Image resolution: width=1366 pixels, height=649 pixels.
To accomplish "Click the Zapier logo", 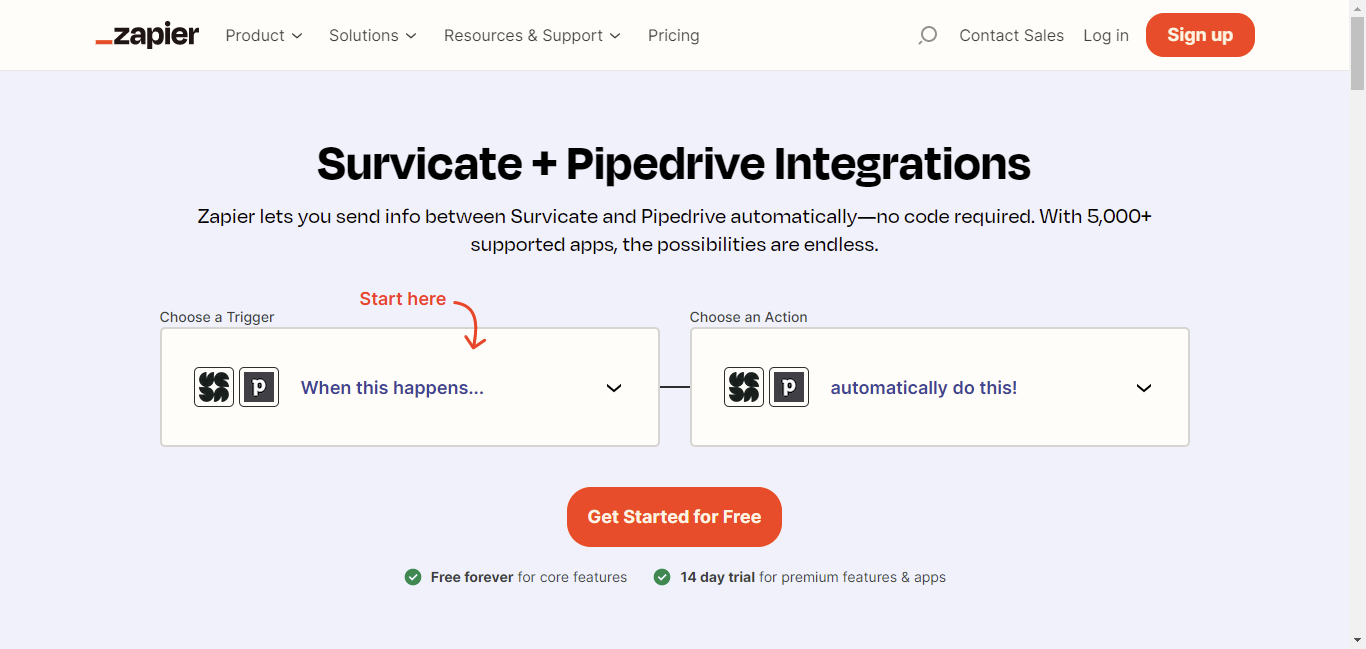I will tap(146, 35).
